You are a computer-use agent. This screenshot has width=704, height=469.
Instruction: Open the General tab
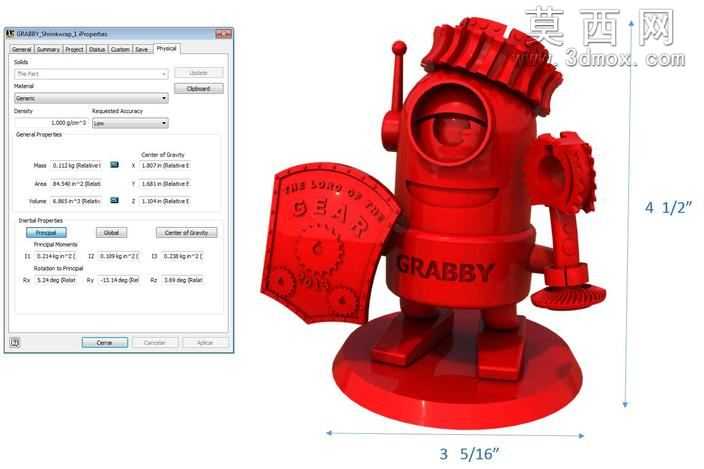[x=22, y=49]
